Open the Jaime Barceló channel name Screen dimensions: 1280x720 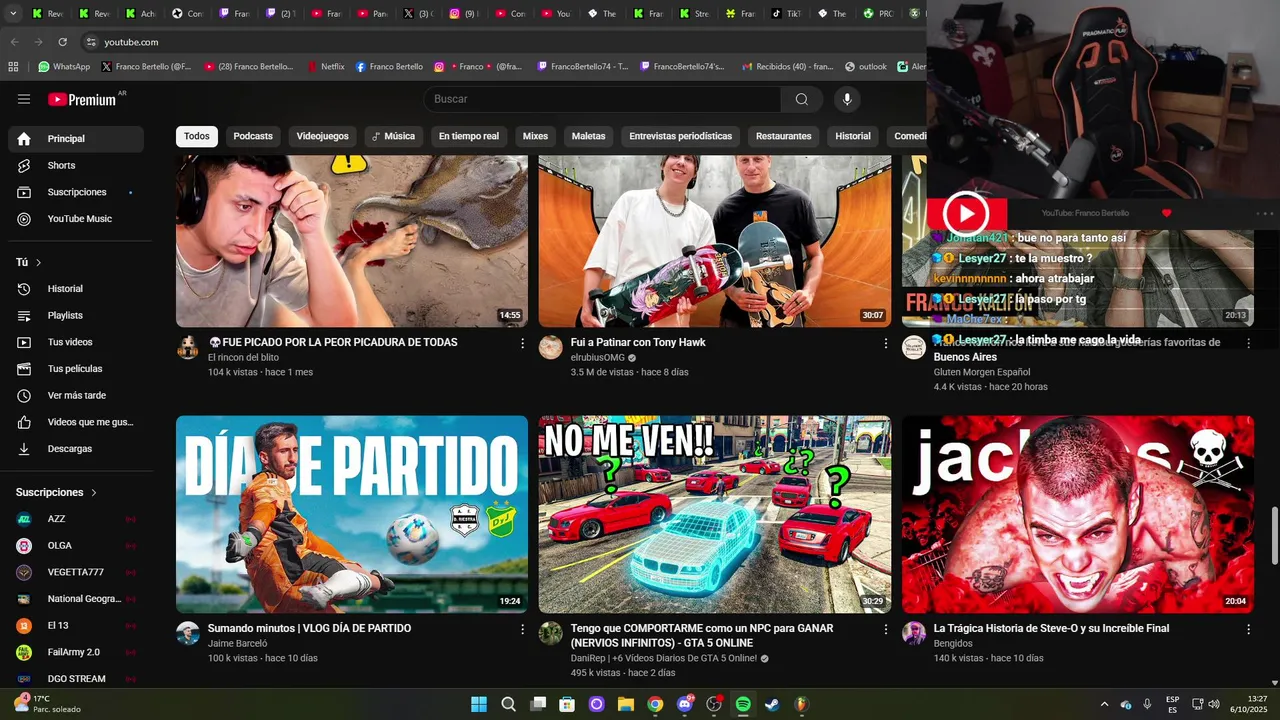(x=237, y=644)
